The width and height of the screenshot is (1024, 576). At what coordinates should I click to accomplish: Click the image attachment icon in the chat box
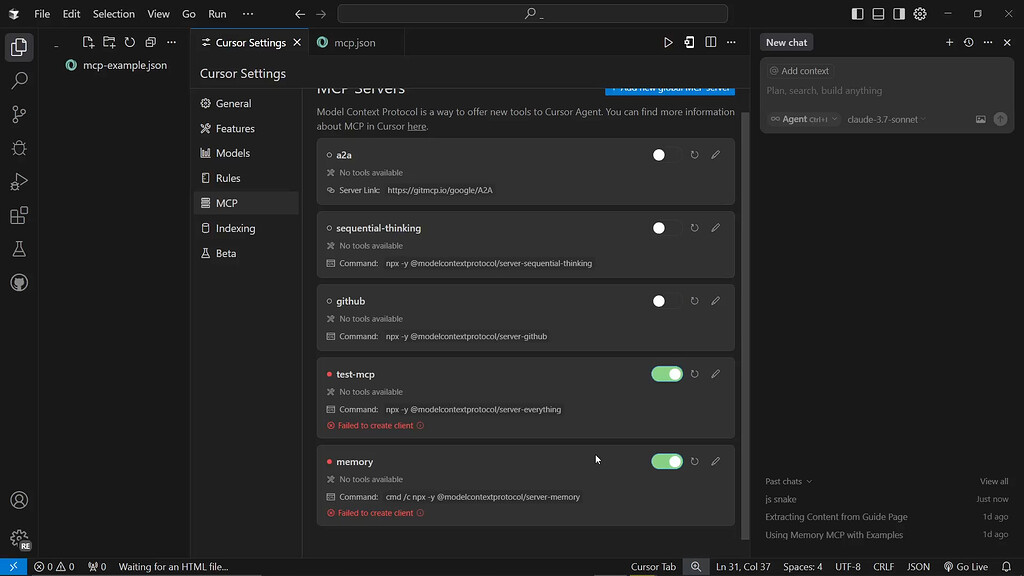[981, 118]
